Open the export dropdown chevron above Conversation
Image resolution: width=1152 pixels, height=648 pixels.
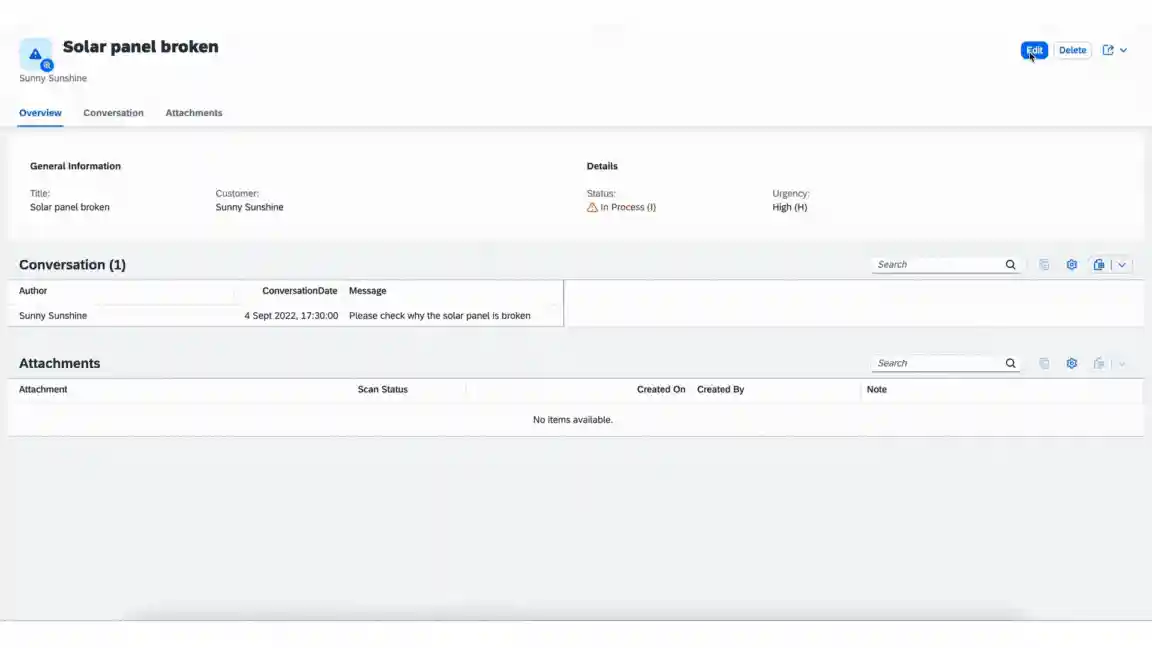pyautogui.click(x=1122, y=264)
